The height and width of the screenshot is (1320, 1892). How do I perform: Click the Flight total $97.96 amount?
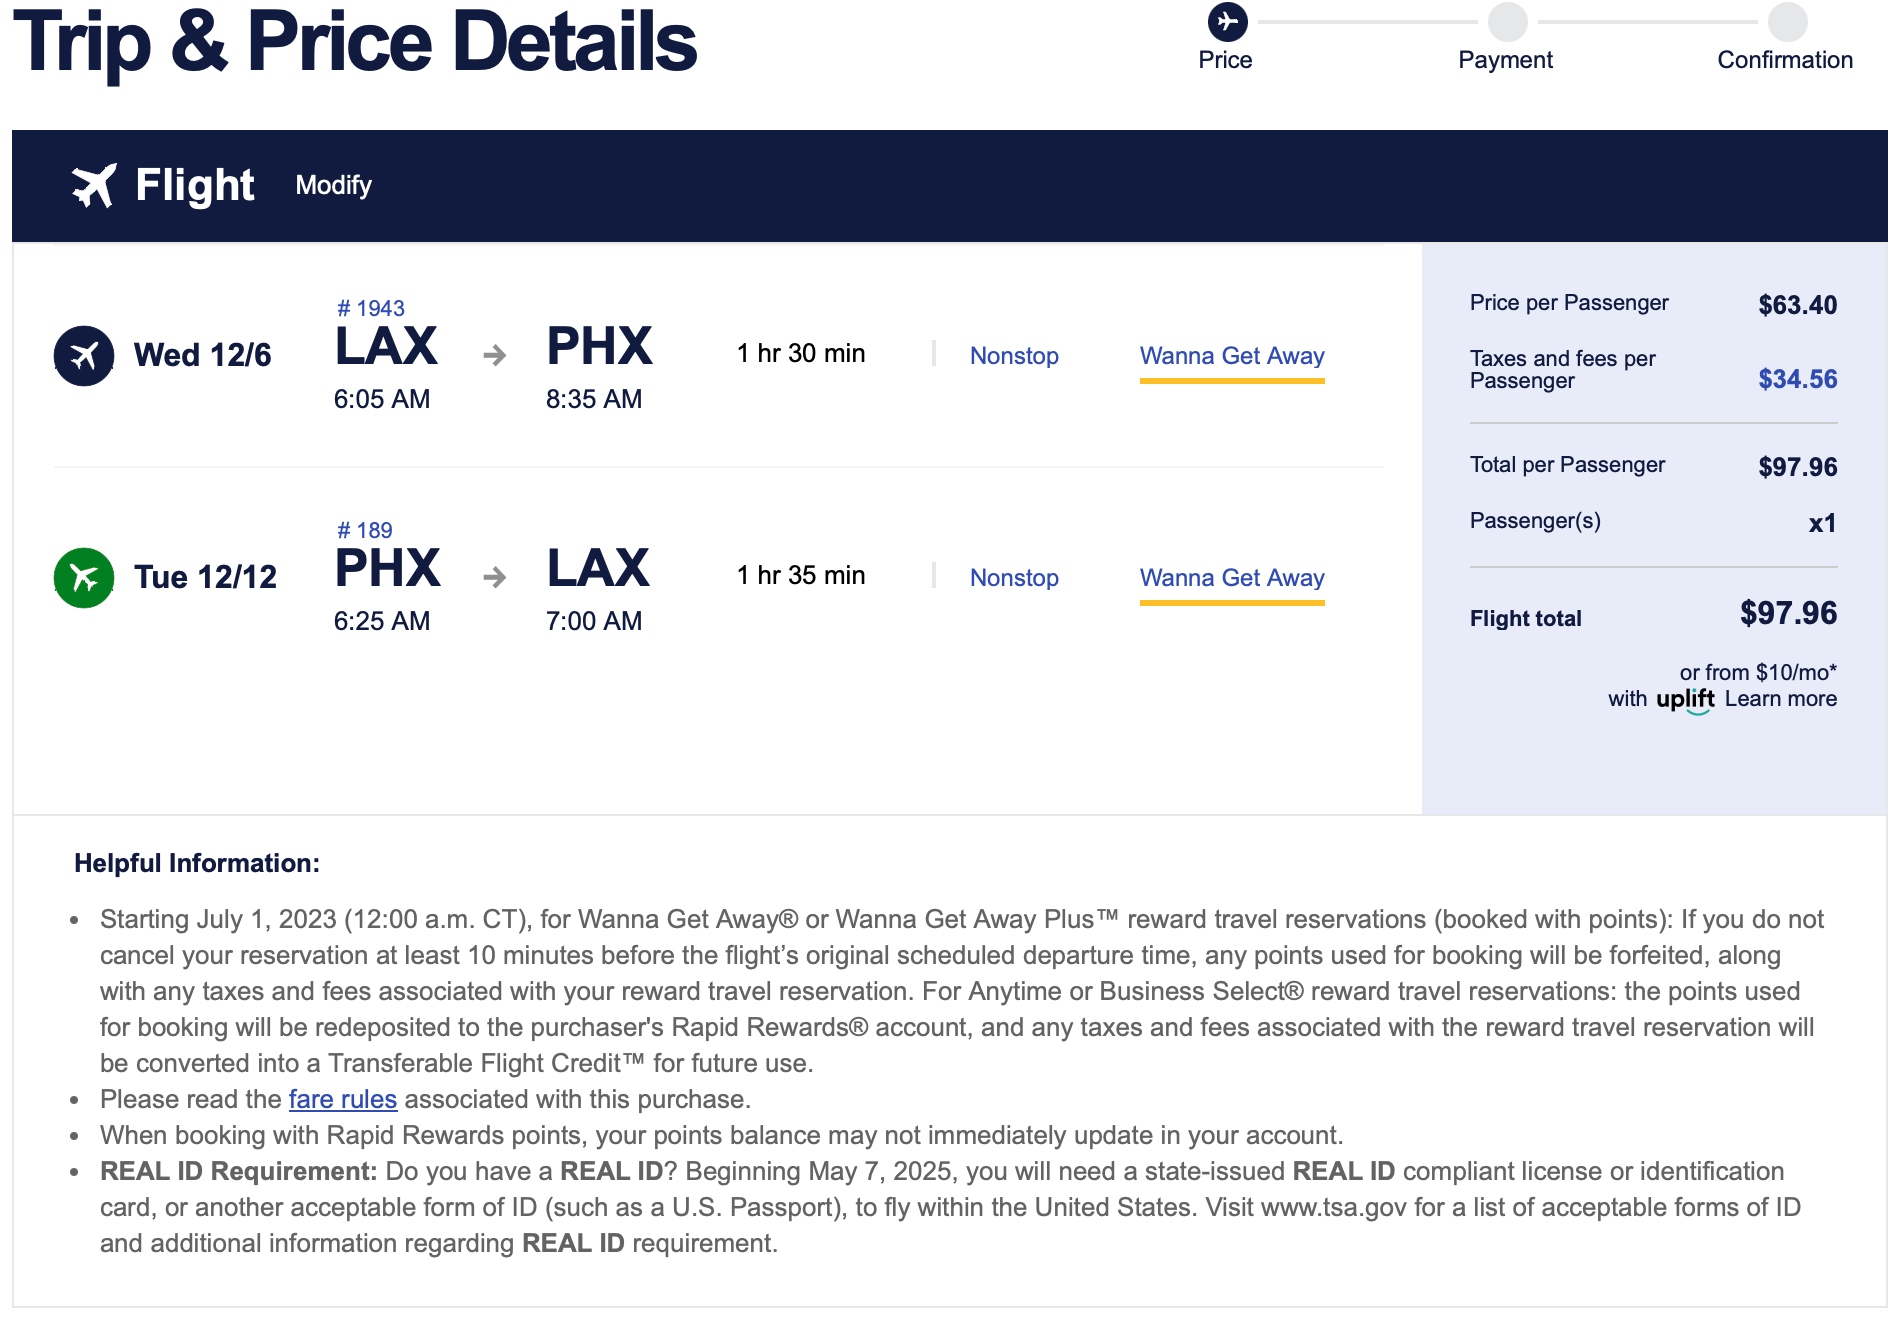1788,613
